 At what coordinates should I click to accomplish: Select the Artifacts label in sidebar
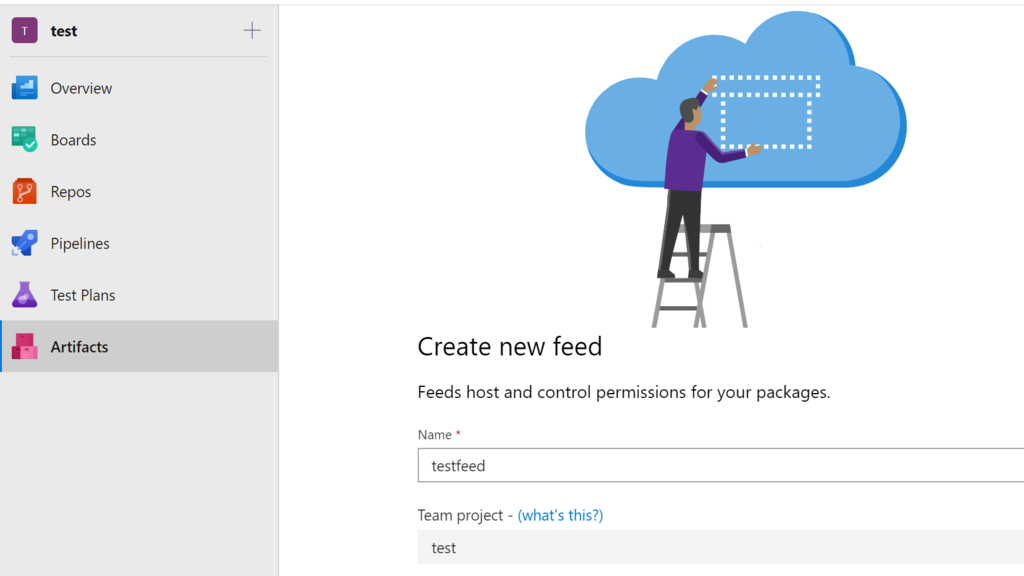pos(79,347)
